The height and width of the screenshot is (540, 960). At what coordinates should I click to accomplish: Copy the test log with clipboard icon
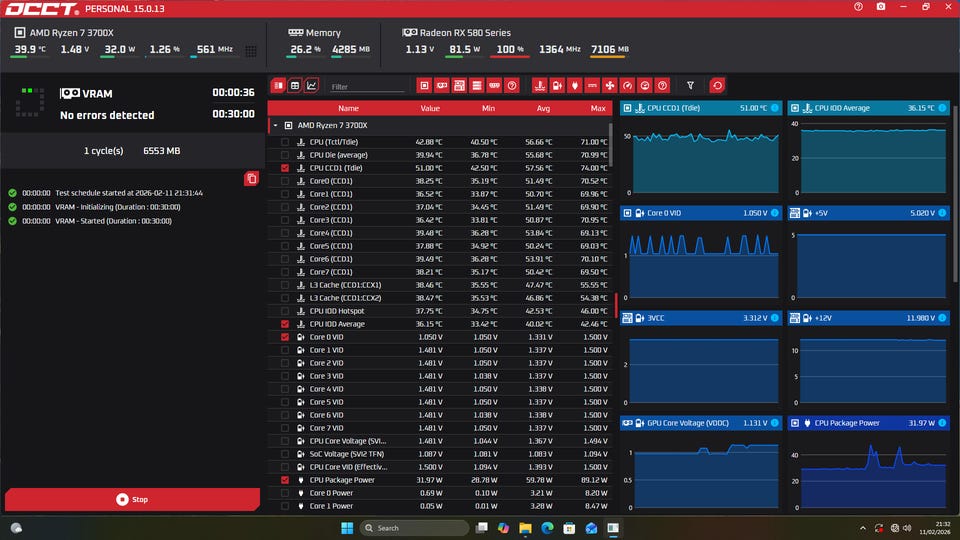pos(251,179)
